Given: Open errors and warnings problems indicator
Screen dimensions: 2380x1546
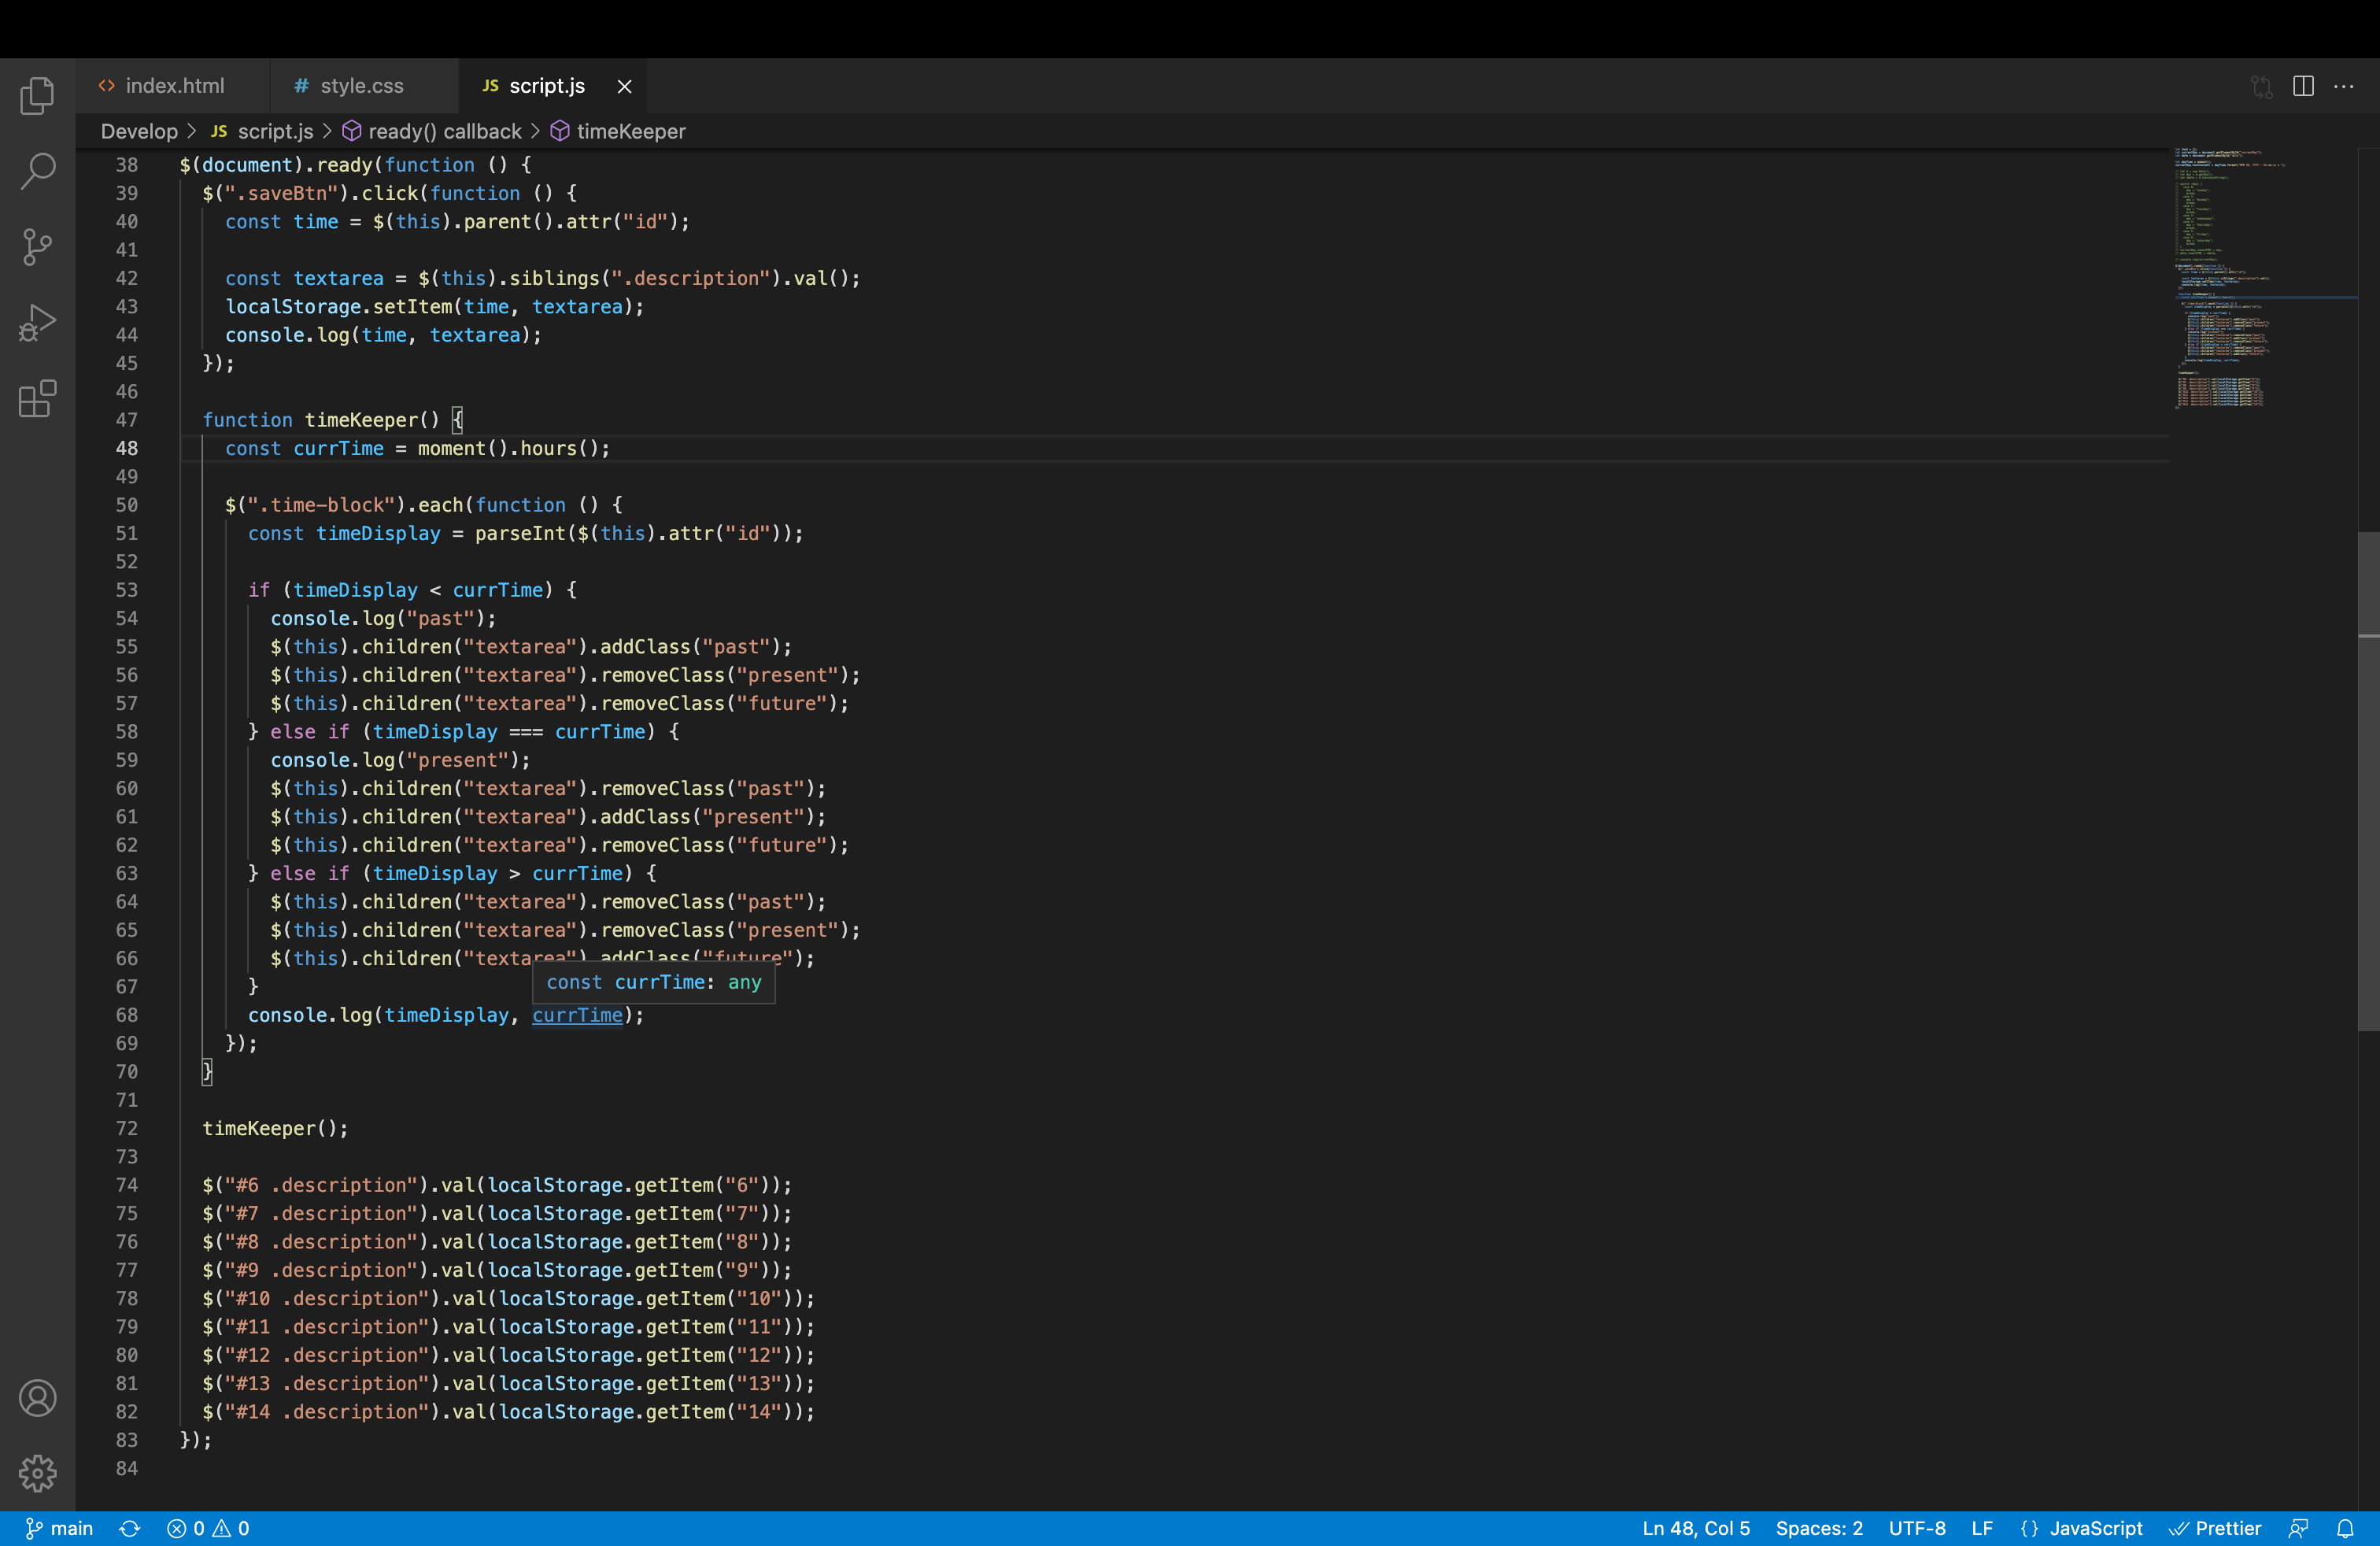Looking at the screenshot, I should (x=208, y=1528).
